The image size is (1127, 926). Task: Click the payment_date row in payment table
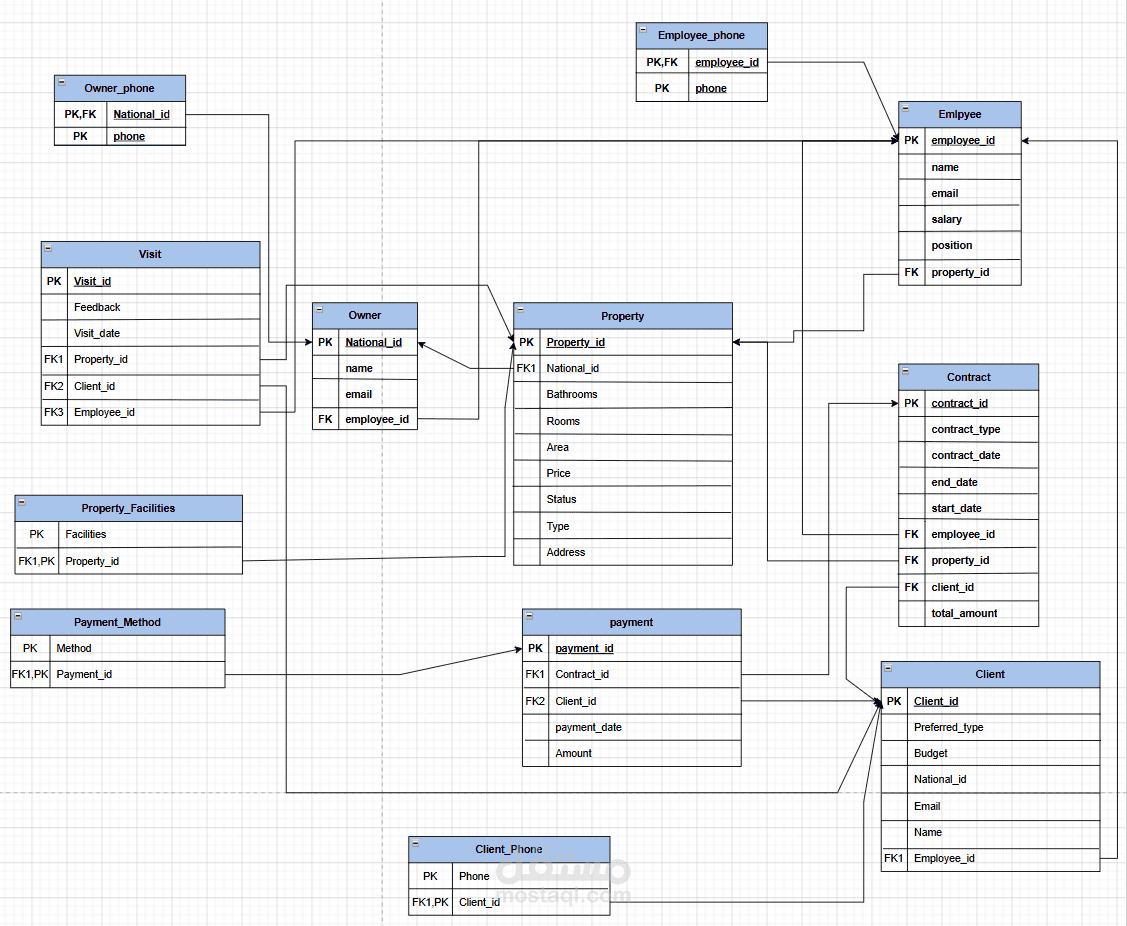click(632, 728)
